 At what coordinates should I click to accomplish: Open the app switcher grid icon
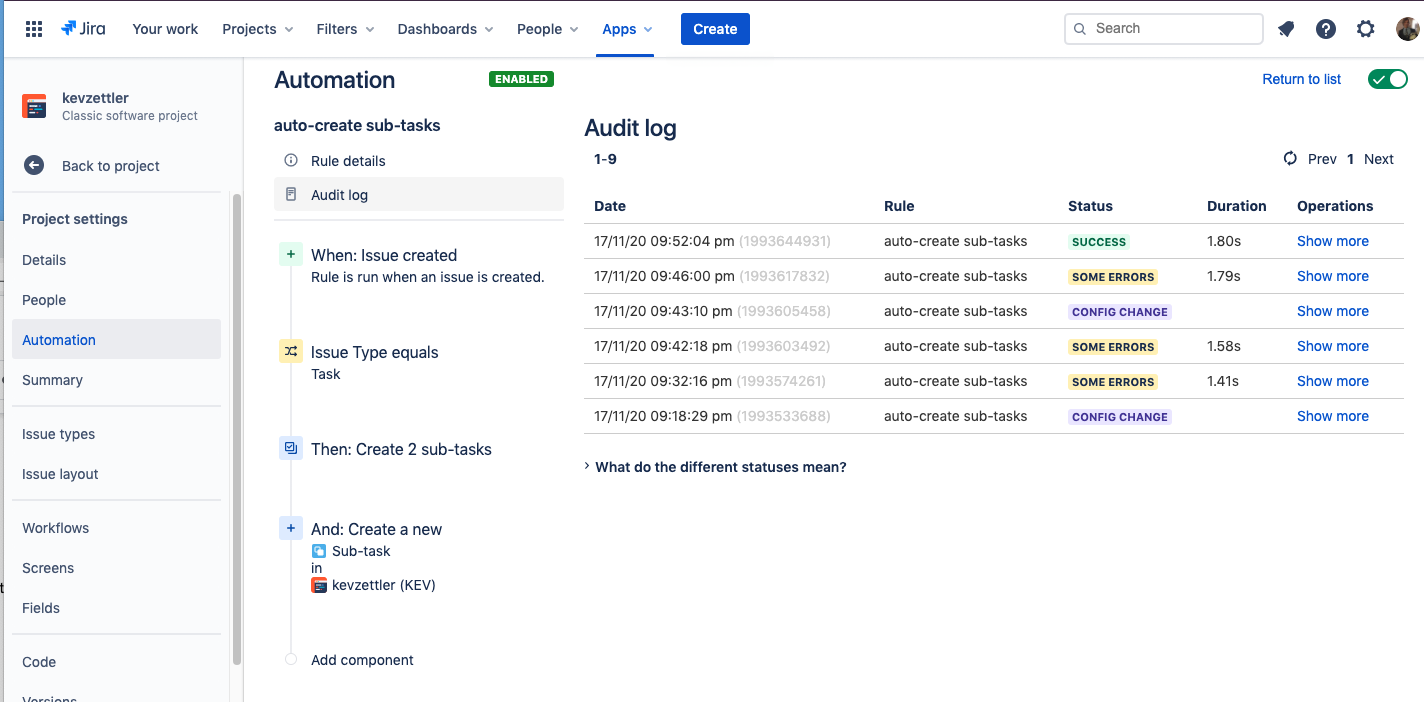33,28
